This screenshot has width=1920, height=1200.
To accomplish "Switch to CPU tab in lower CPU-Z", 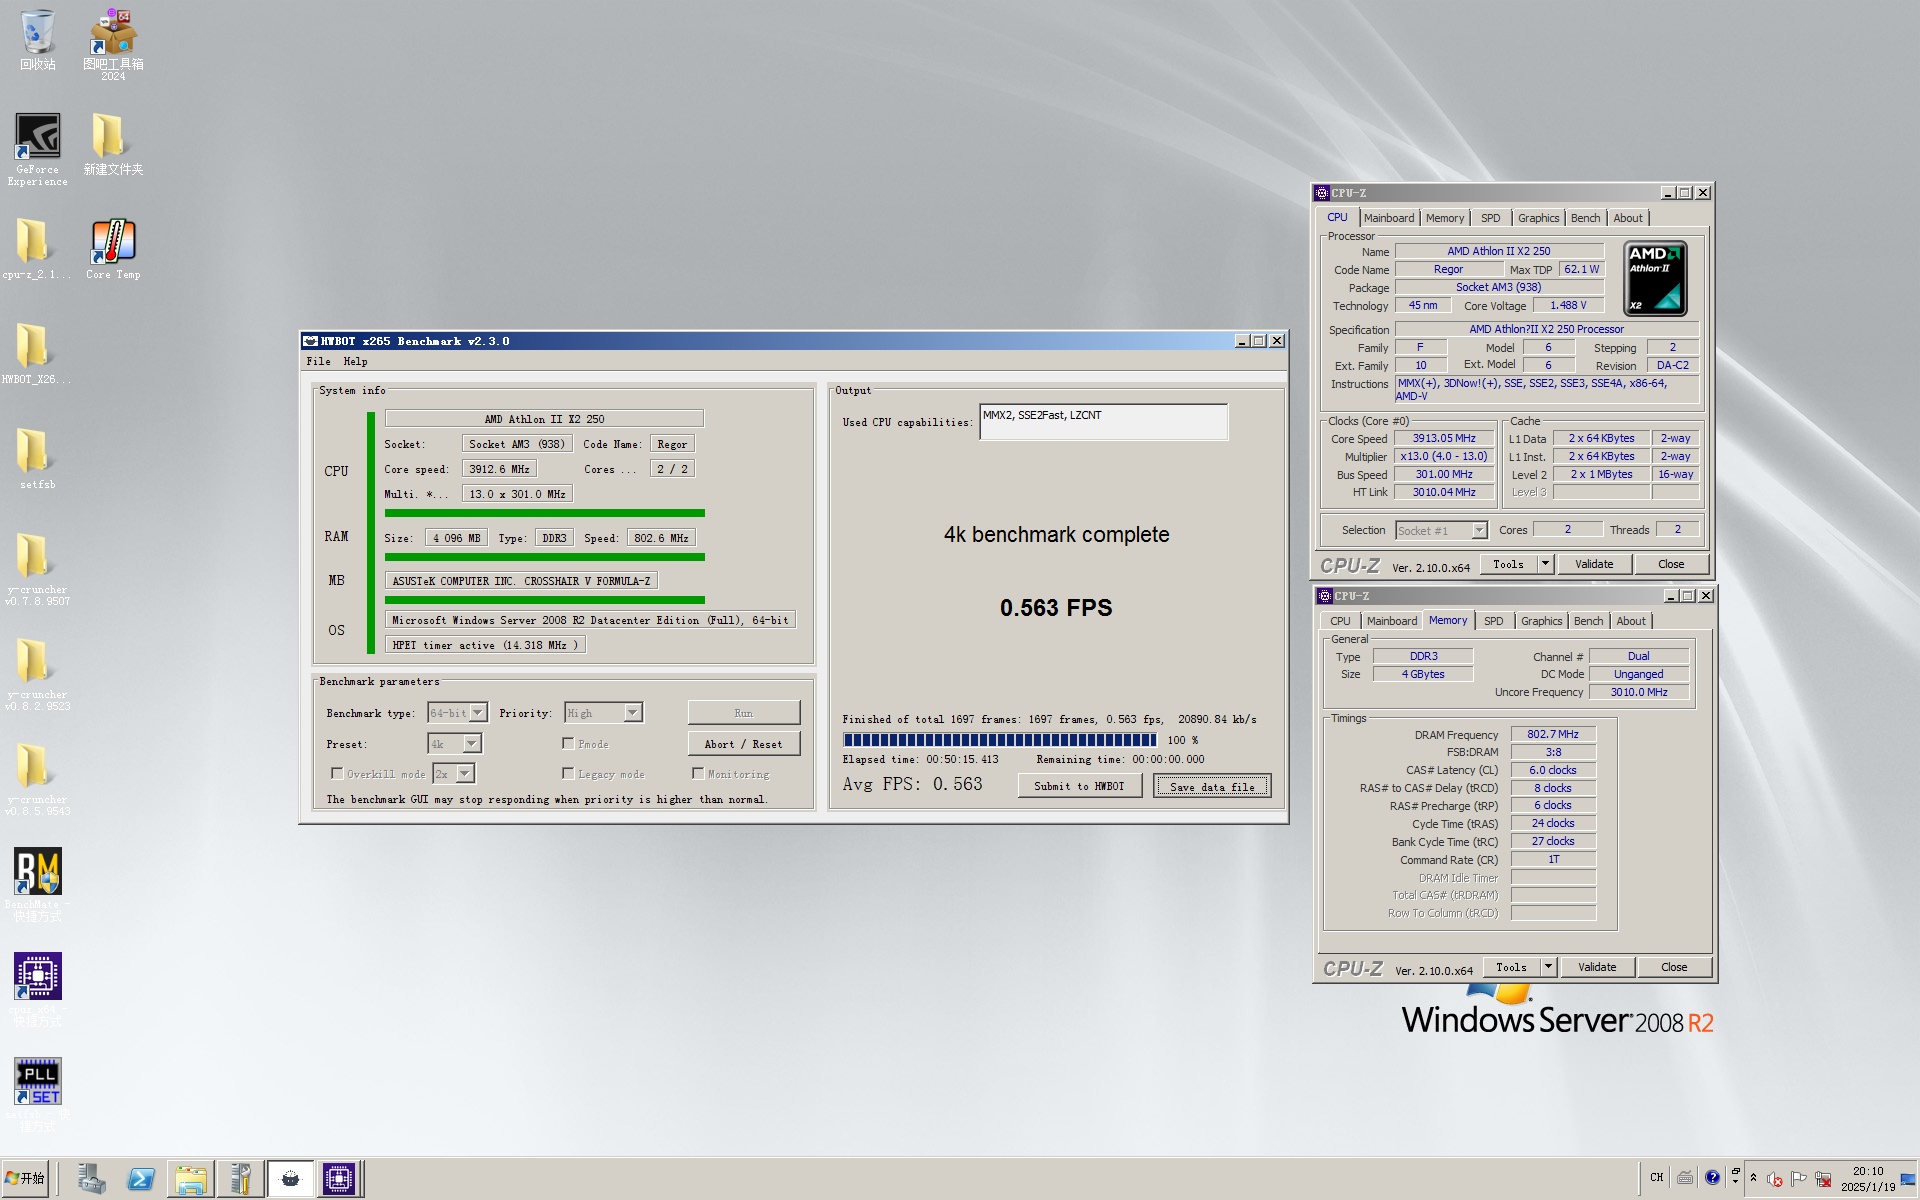I will (1340, 621).
